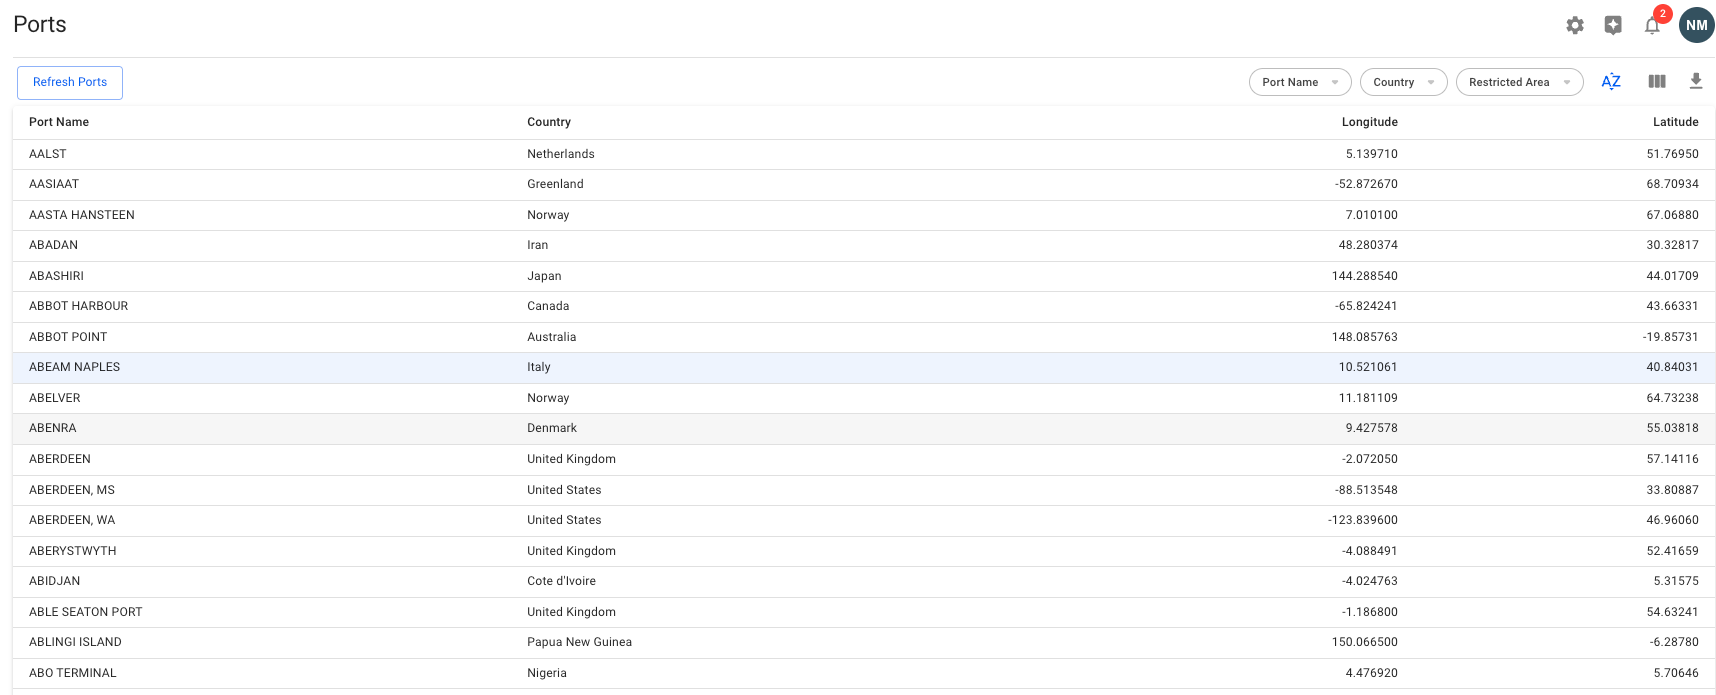Download the ports table
This screenshot has height=695, width=1716.
tap(1696, 82)
